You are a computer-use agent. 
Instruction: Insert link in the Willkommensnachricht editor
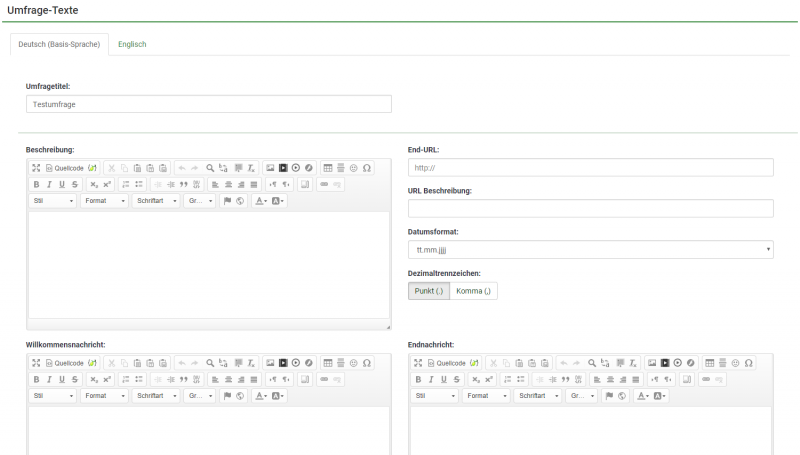(x=324, y=379)
